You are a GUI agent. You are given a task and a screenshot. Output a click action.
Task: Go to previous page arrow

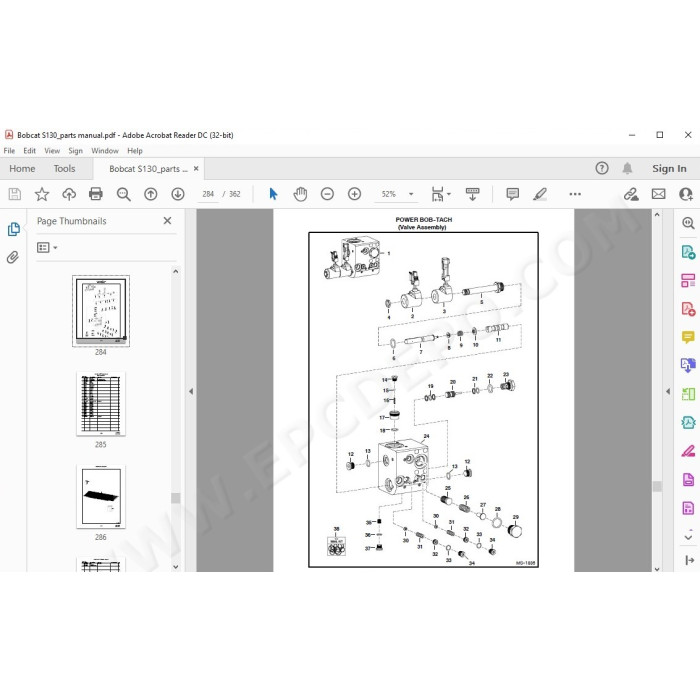click(150, 194)
